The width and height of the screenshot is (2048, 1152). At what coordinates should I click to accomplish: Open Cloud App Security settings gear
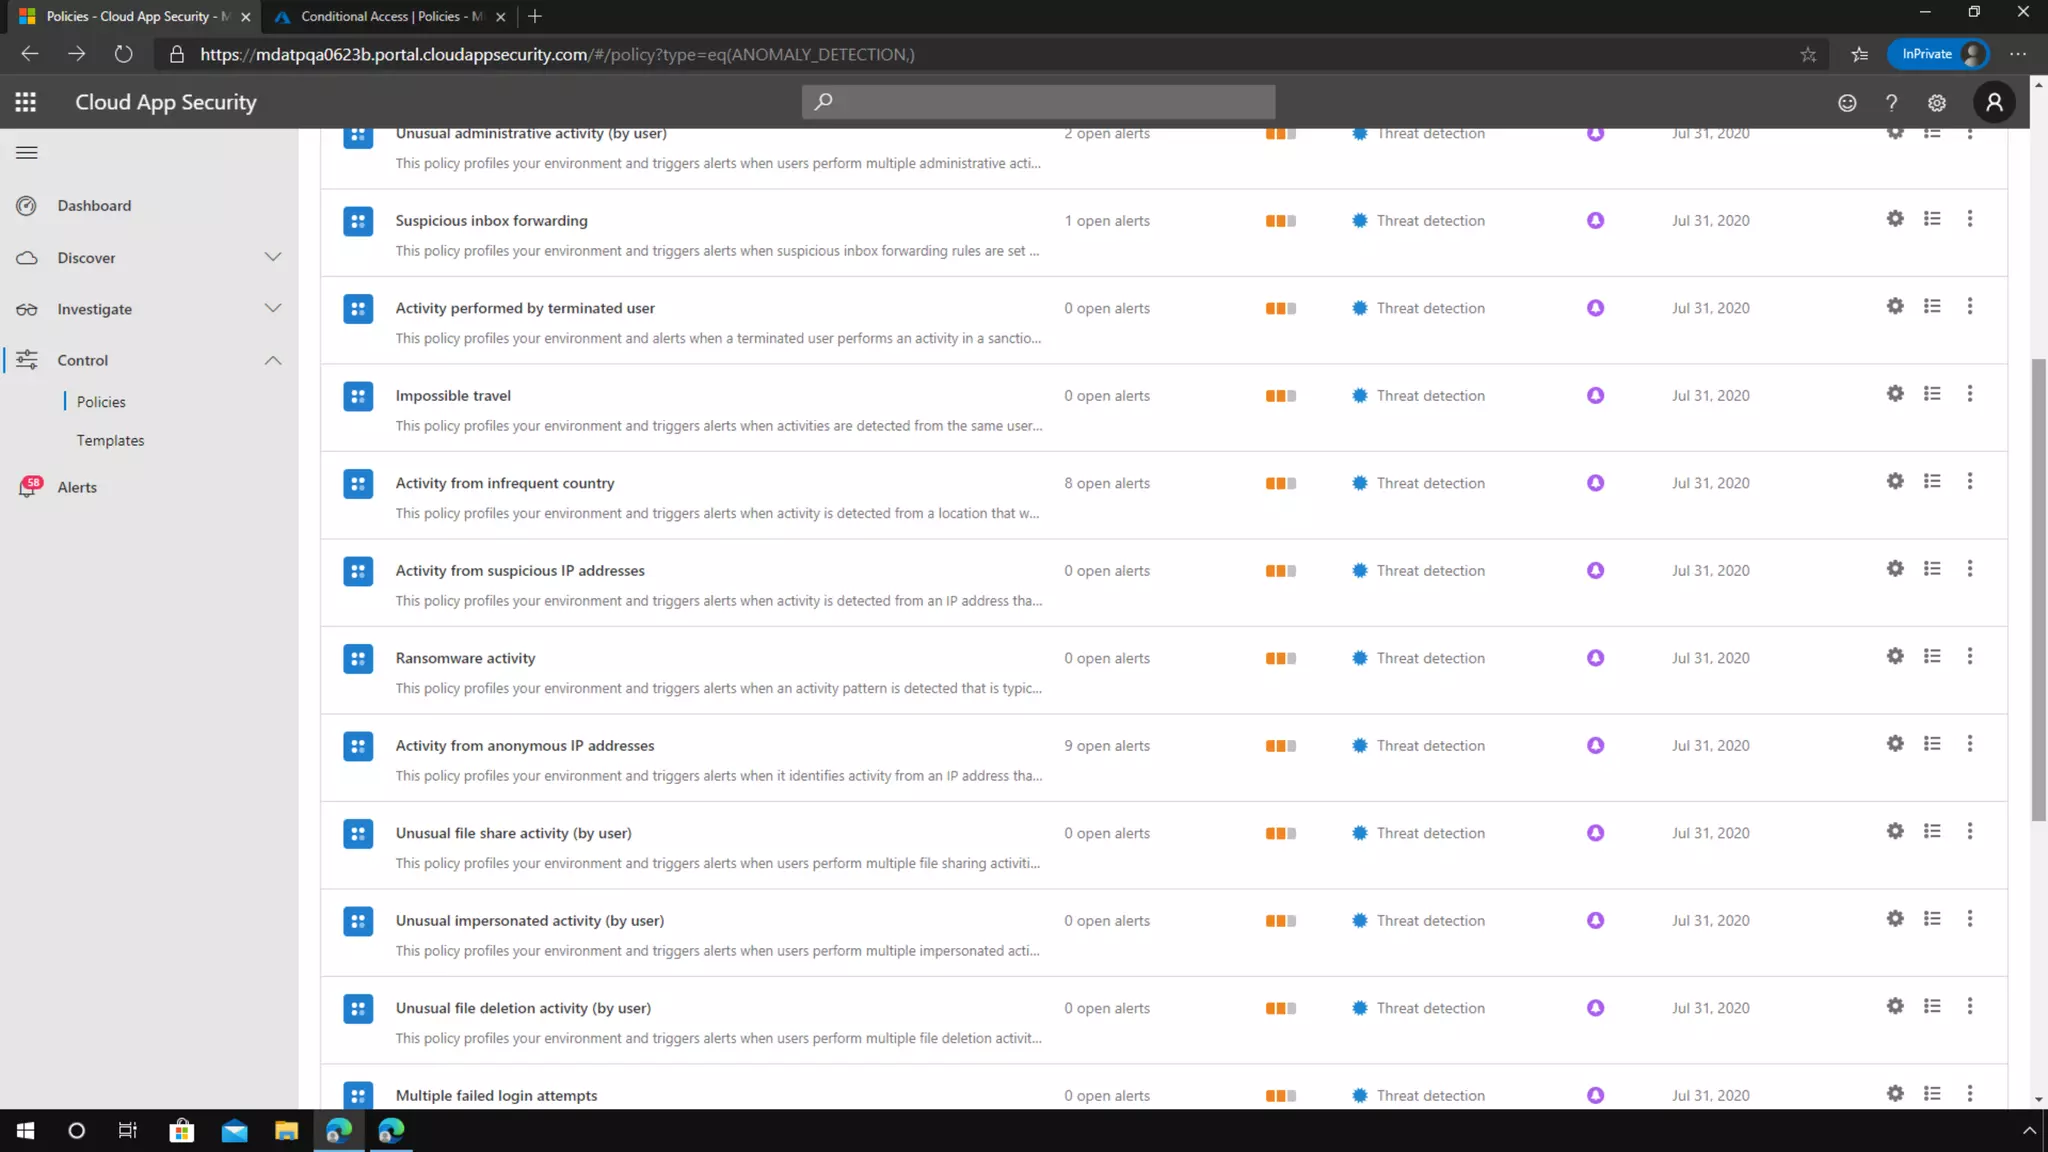point(1937,102)
